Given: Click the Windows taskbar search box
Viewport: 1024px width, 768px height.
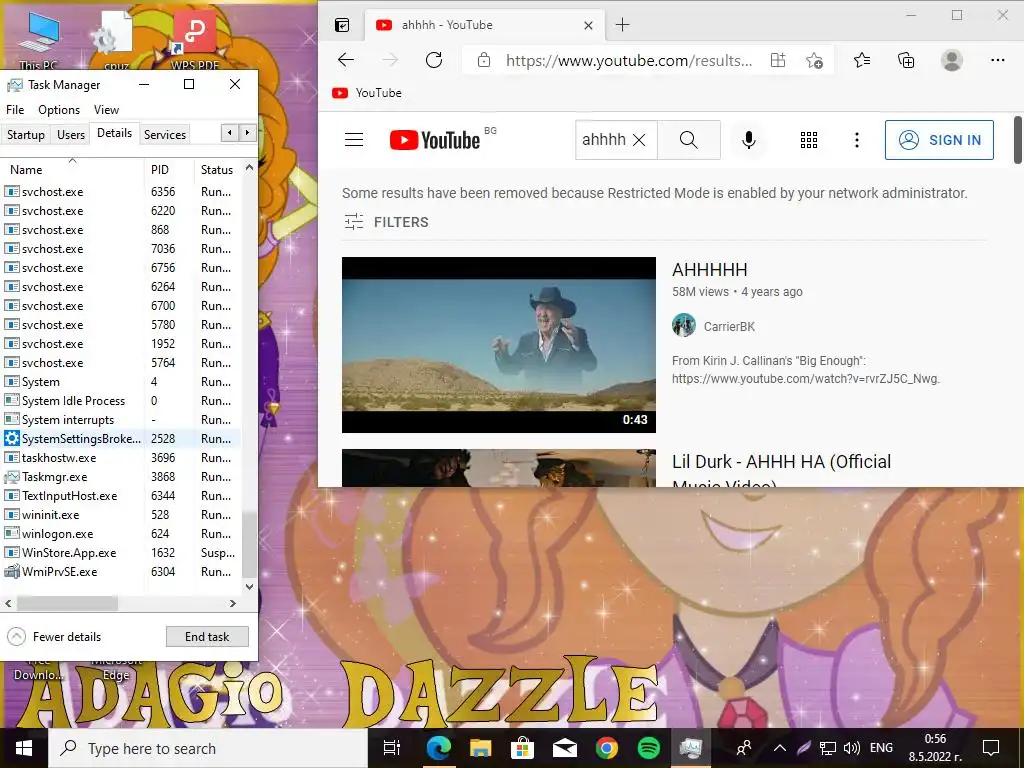Looking at the screenshot, I should 208,748.
